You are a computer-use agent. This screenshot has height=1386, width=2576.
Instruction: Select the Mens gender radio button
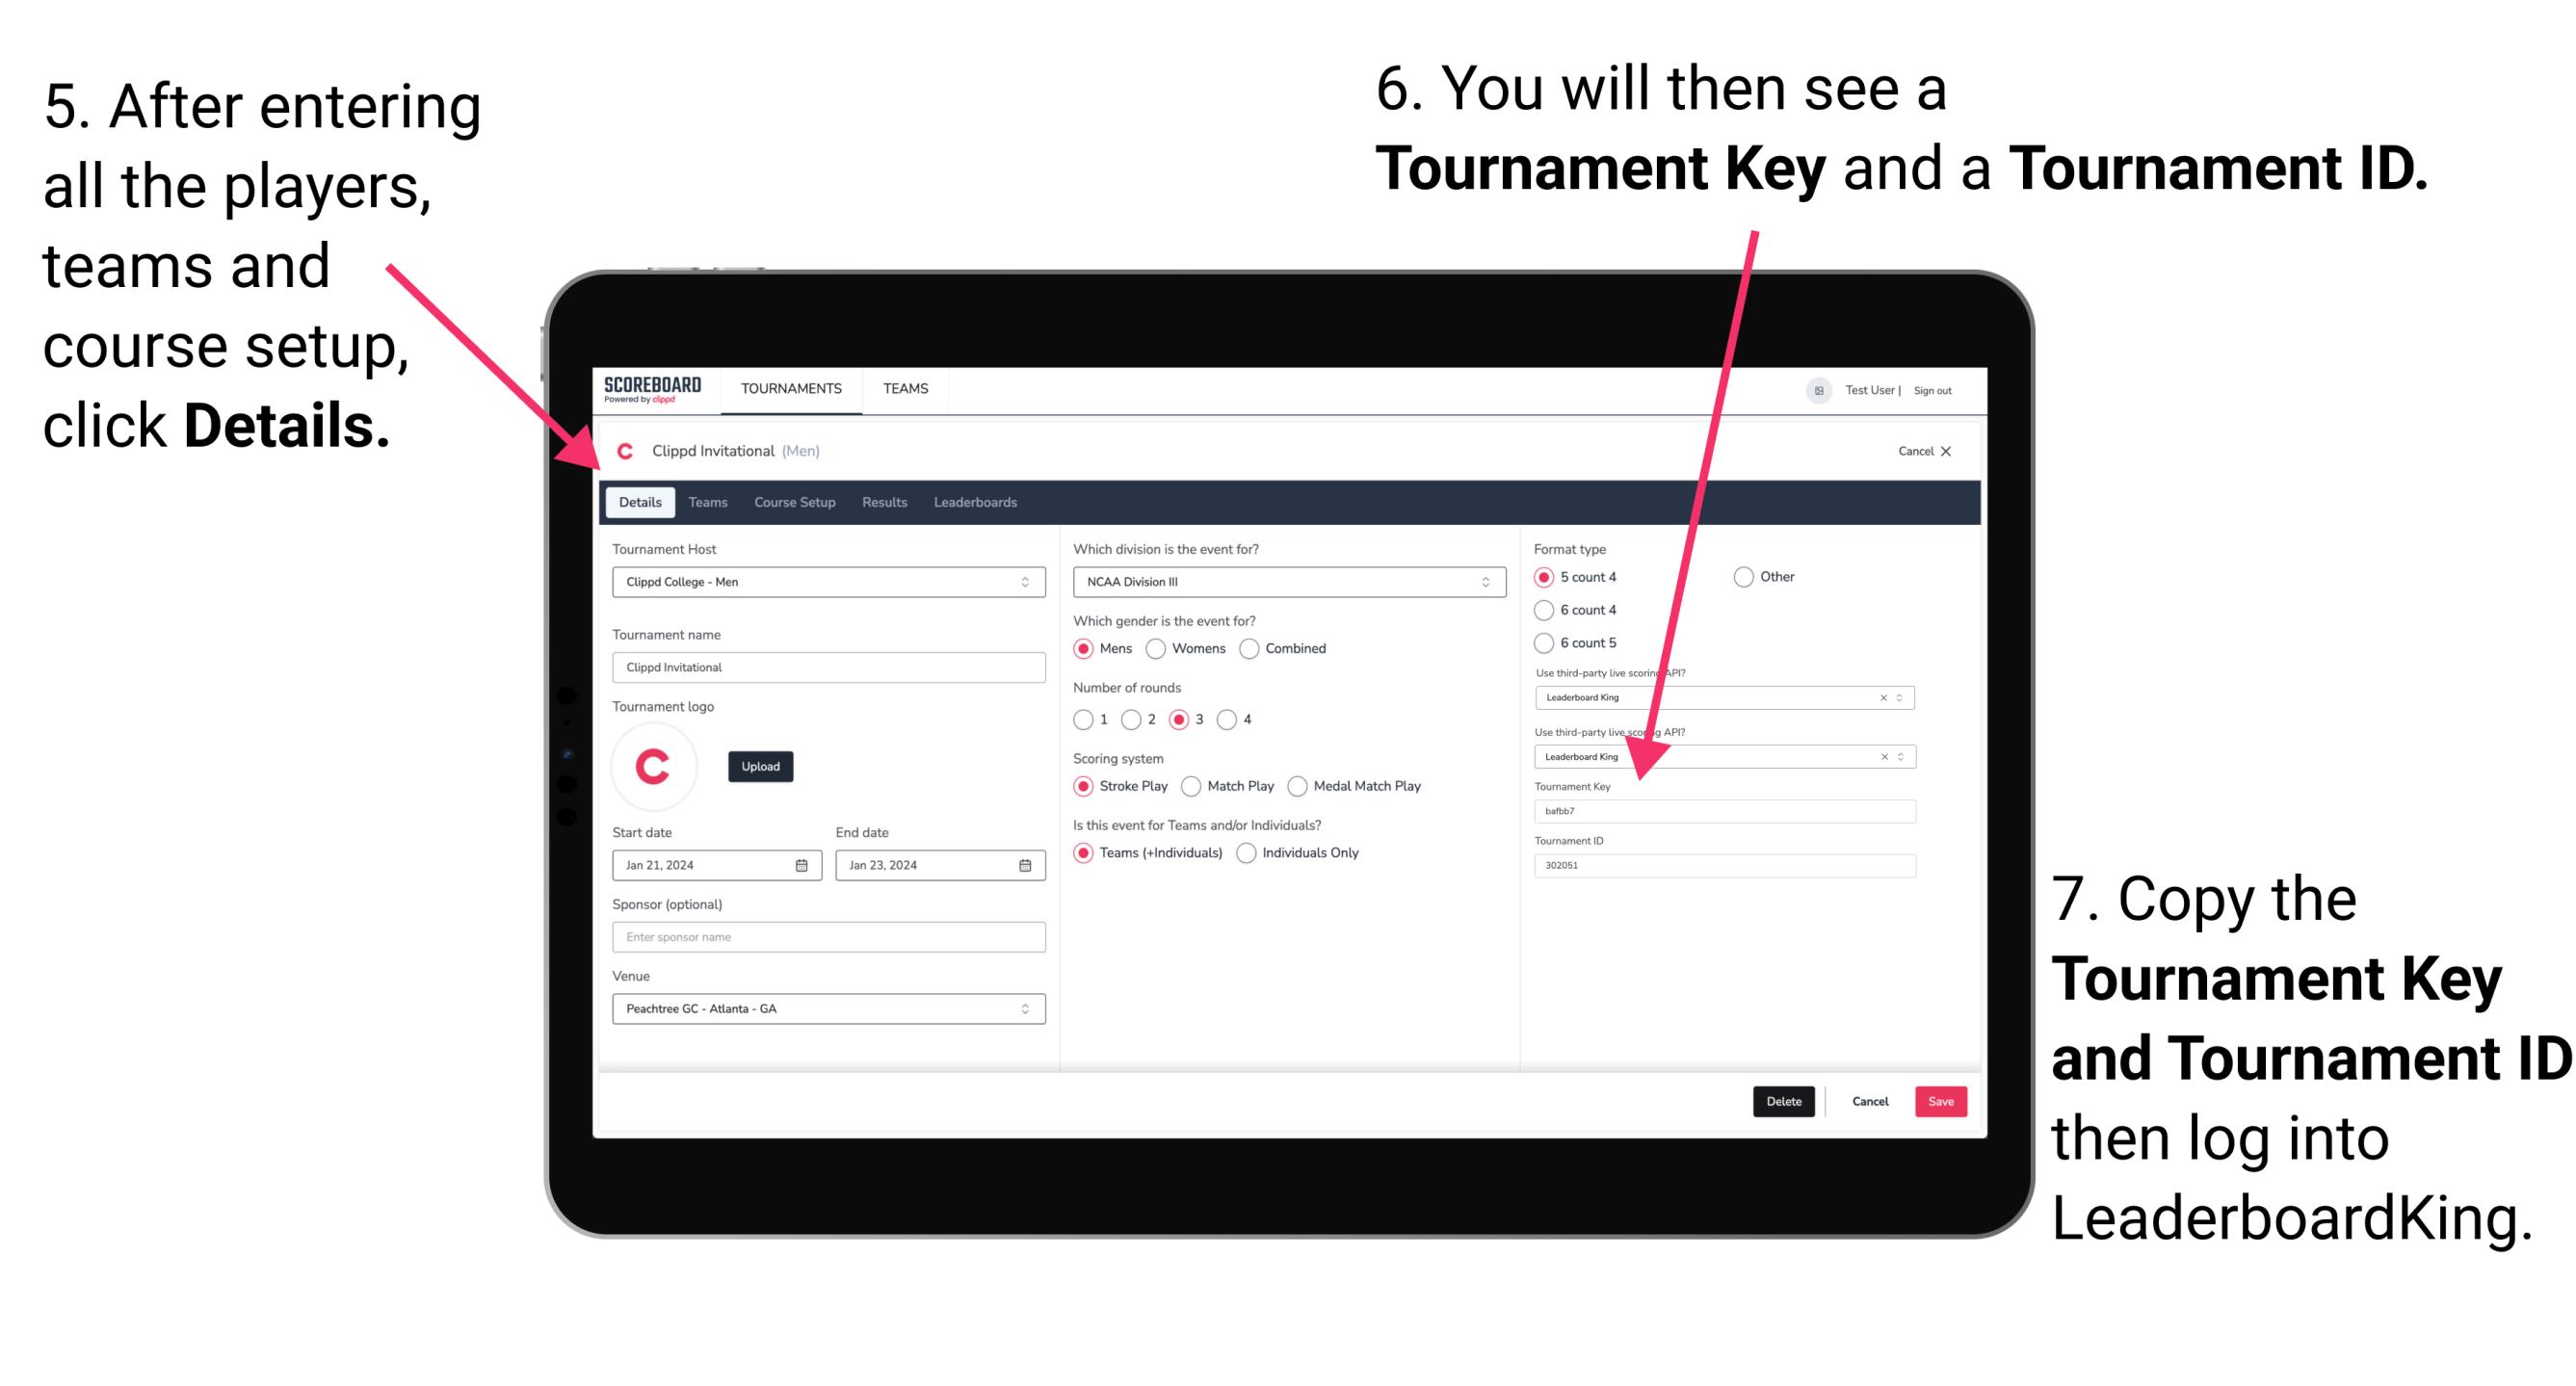tap(1088, 652)
